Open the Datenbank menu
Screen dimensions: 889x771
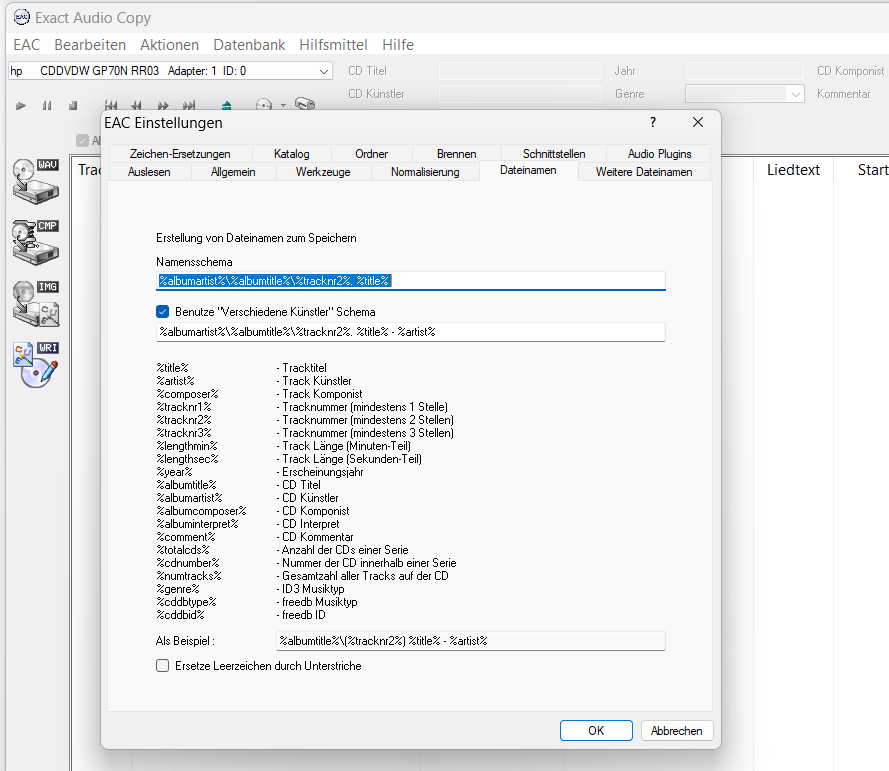249,45
